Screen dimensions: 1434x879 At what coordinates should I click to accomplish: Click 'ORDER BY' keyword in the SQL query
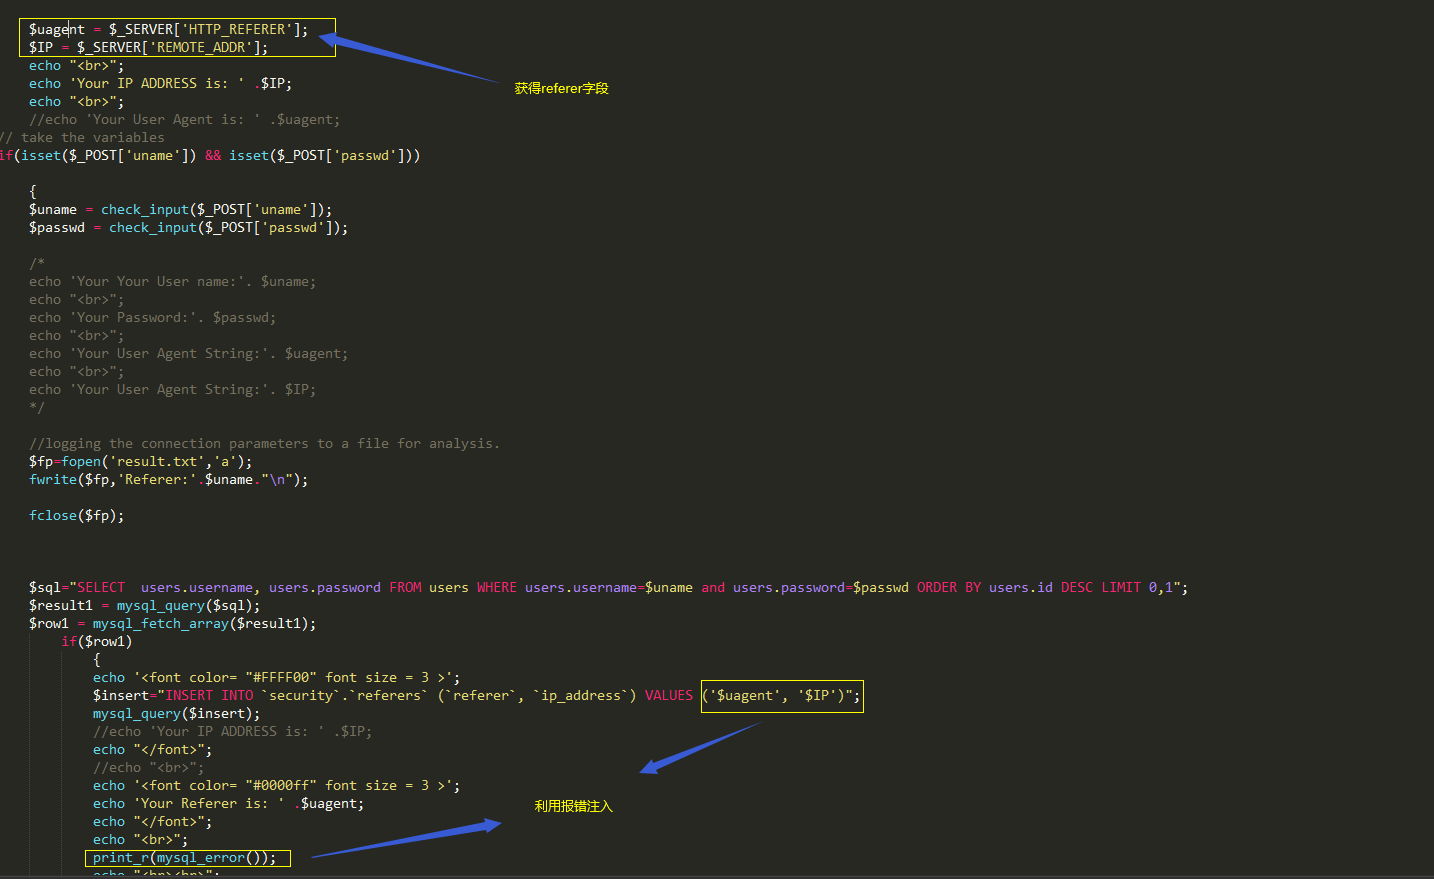point(949,587)
